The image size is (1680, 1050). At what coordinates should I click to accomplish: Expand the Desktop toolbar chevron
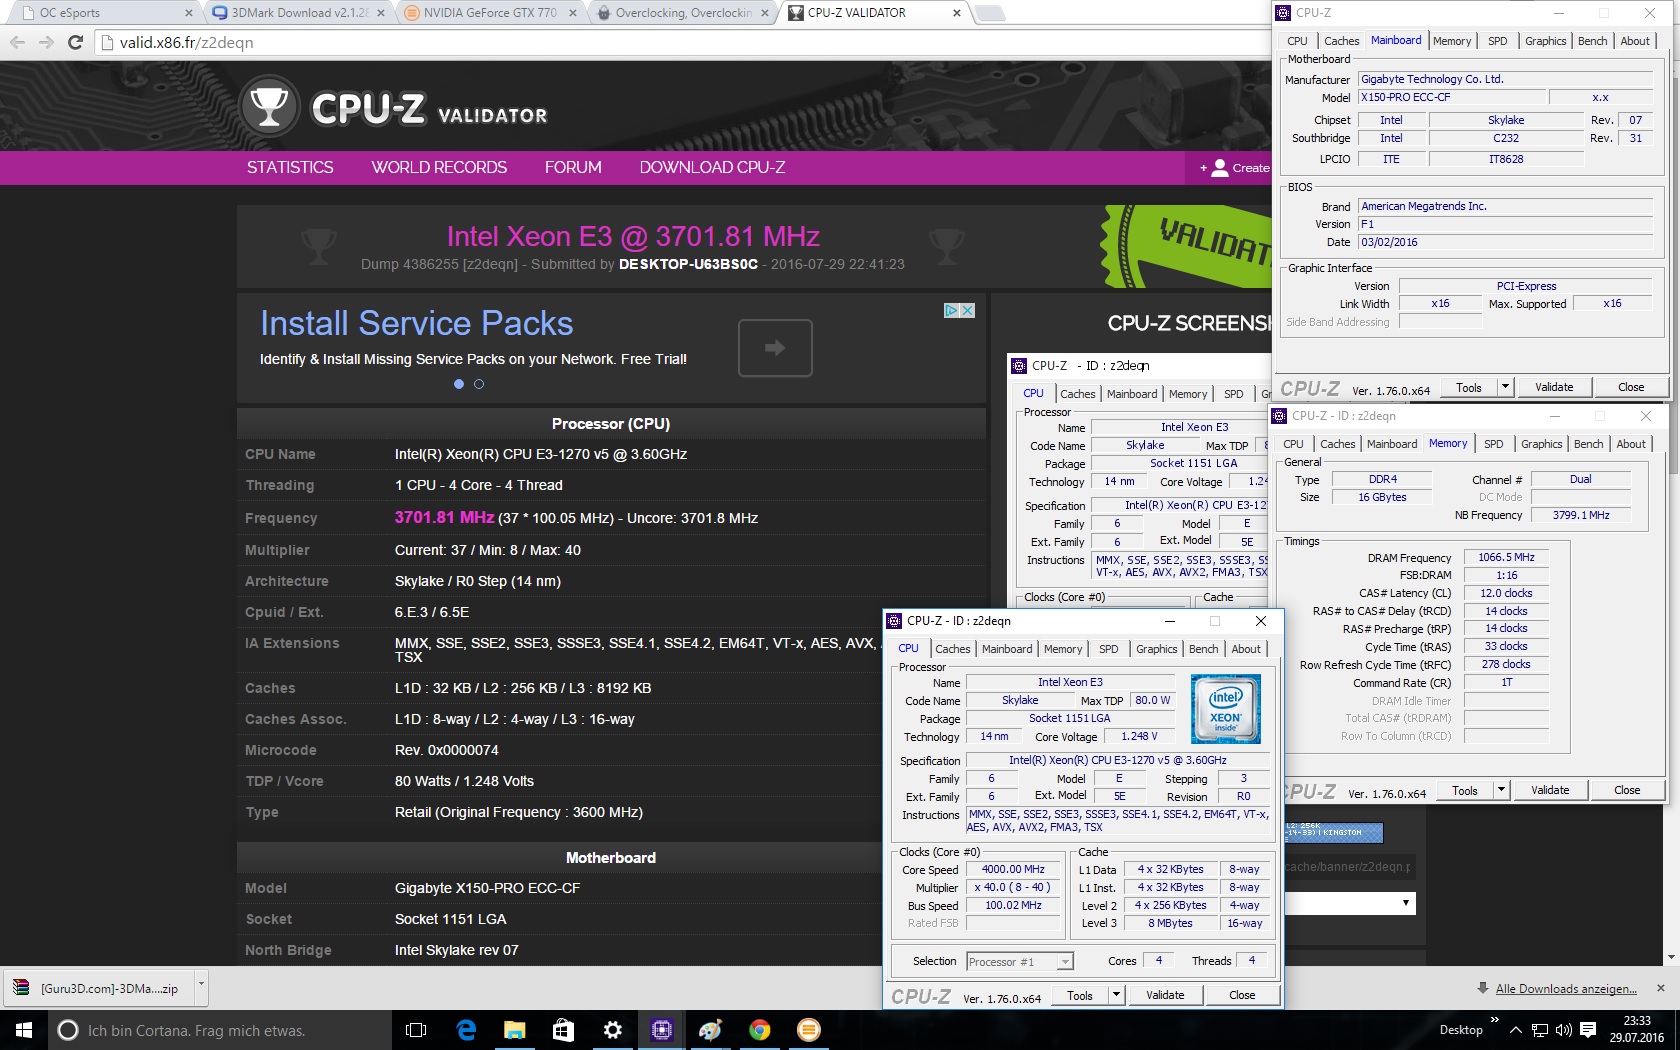pos(1495,1020)
